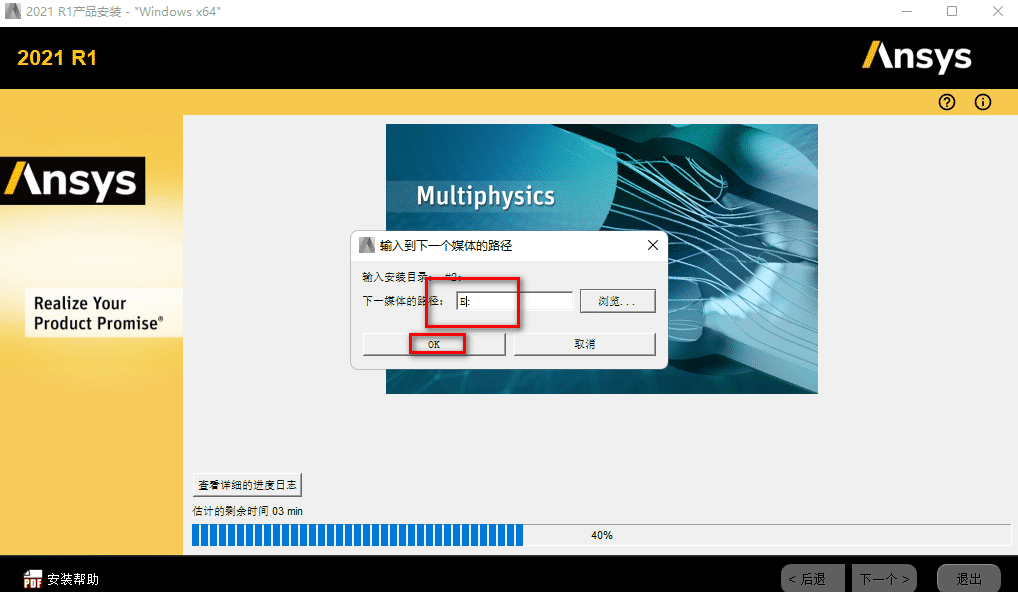Maximize the installer window
The height and width of the screenshot is (592, 1018).
click(x=952, y=11)
